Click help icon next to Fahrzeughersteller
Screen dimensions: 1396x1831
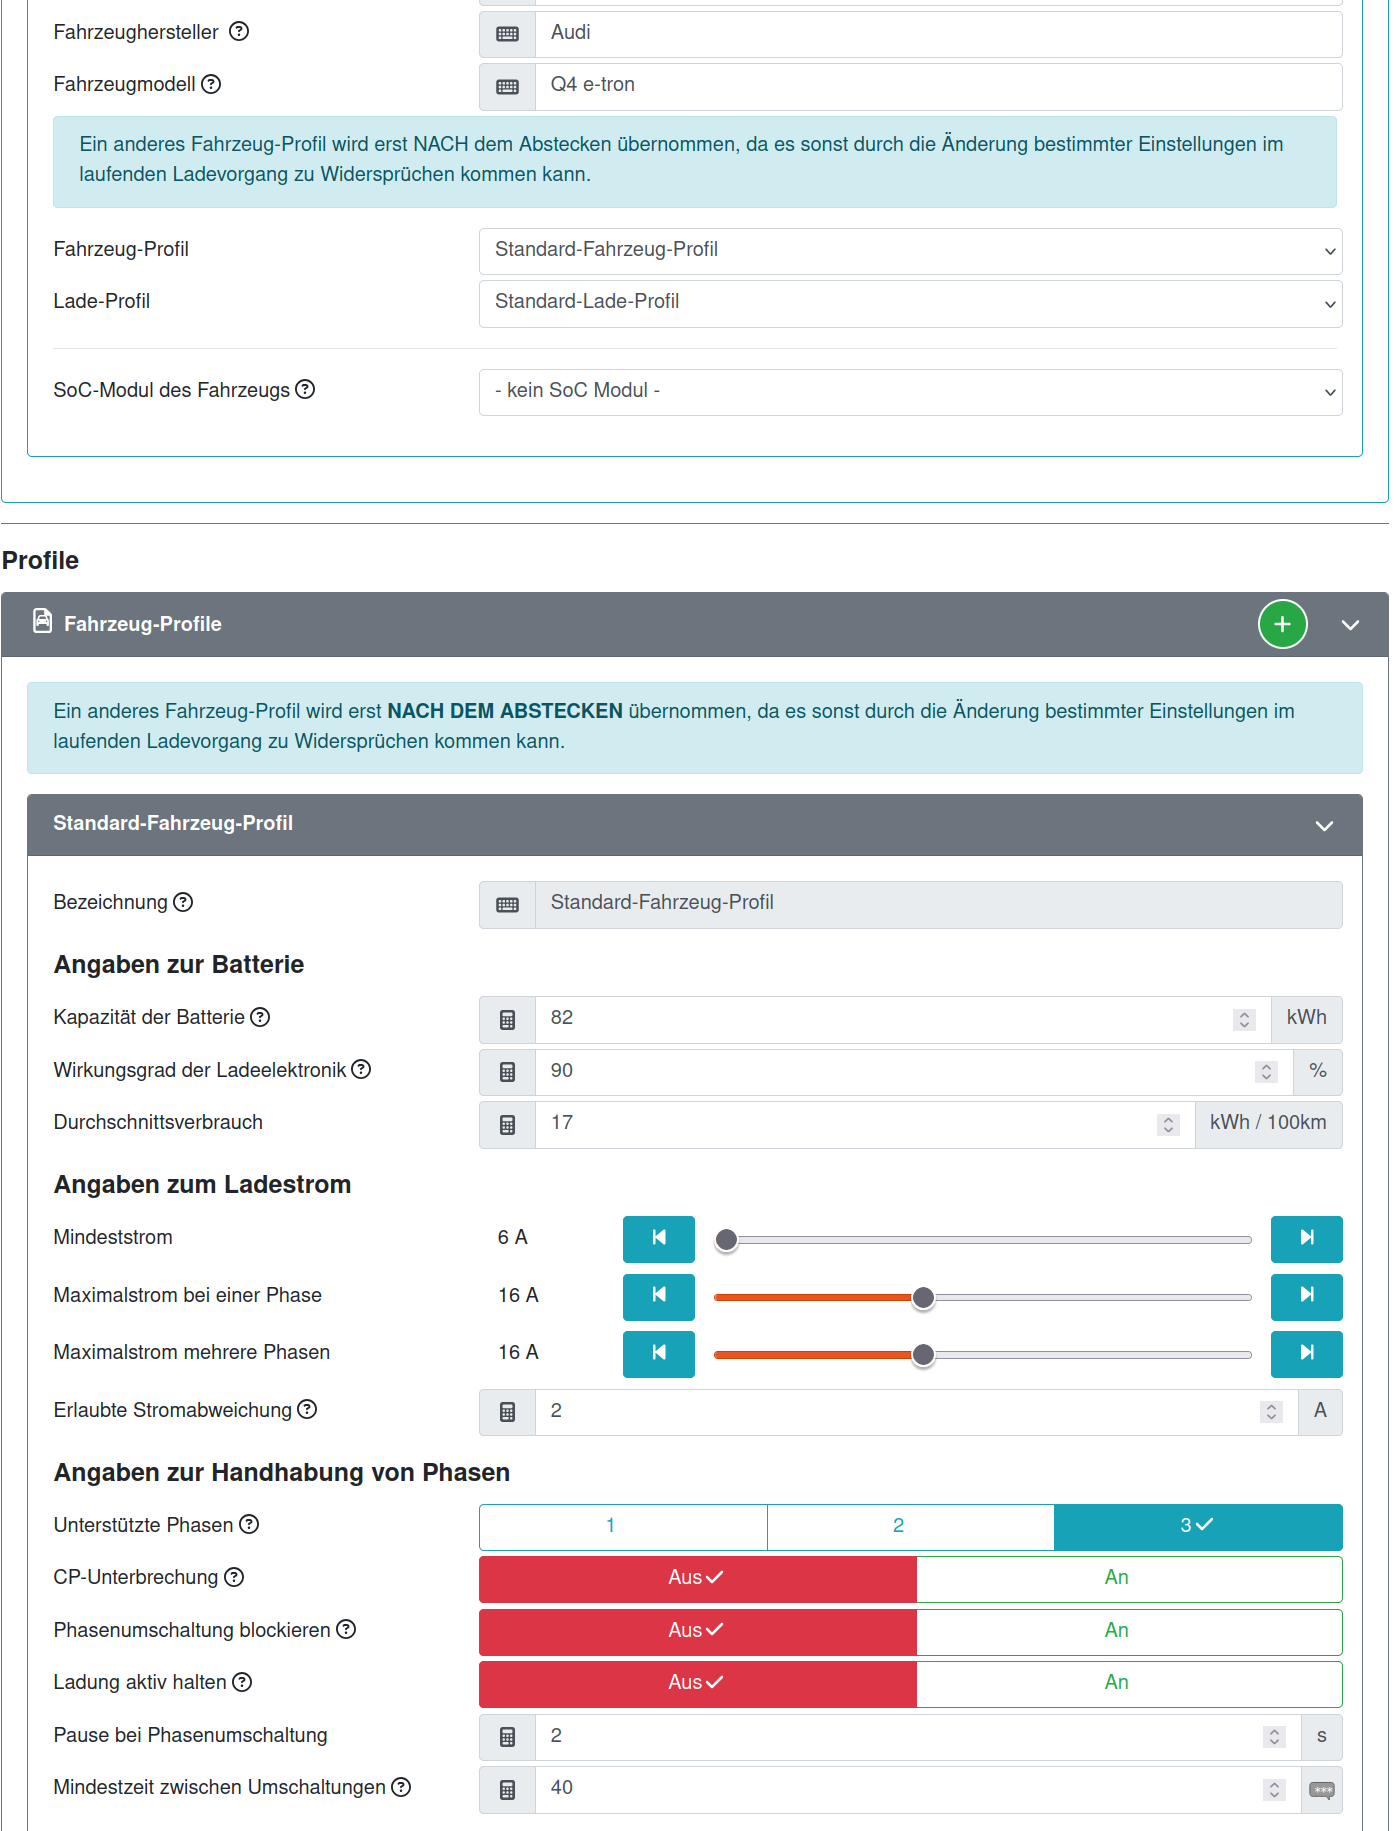[239, 32]
